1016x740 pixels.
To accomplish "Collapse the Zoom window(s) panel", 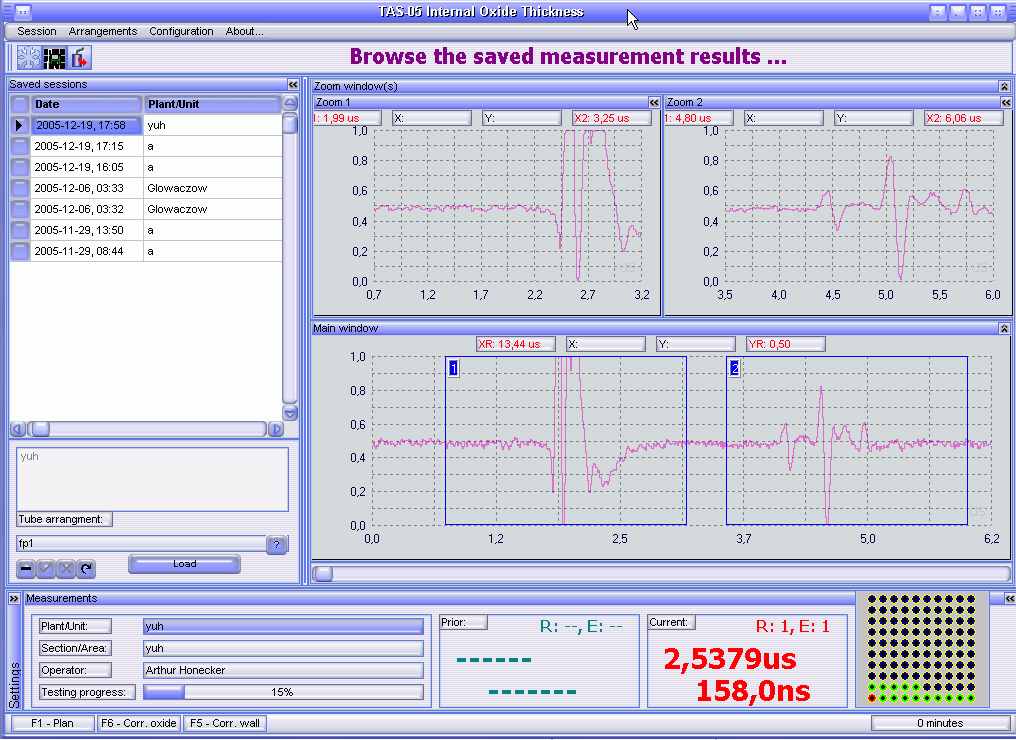I will pyautogui.click(x=1004, y=87).
